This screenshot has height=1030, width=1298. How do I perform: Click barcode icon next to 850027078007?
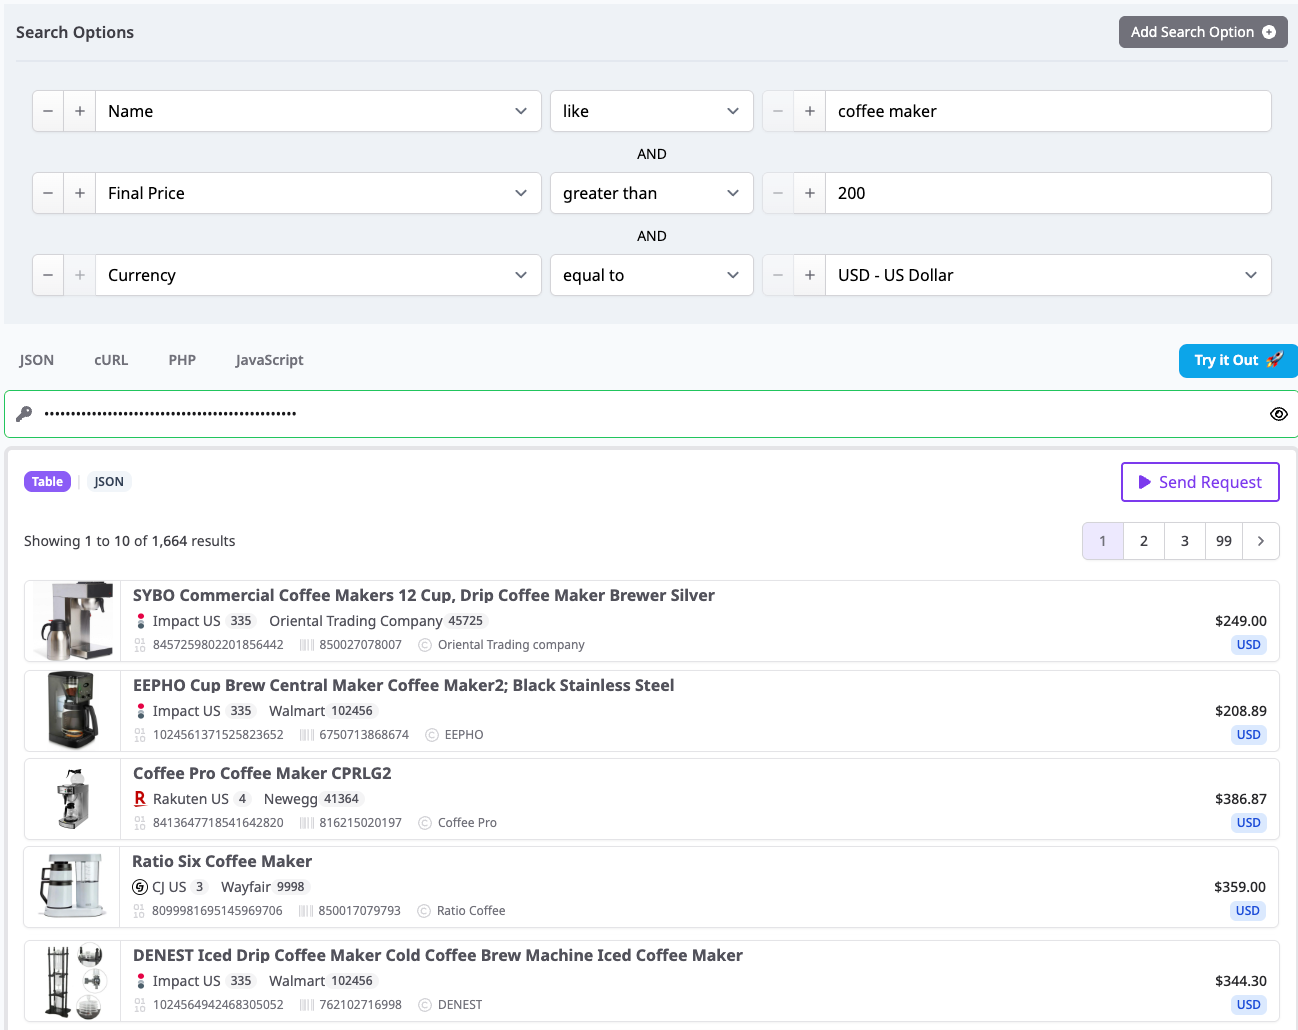pyautogui.click(x=307, y=645)
